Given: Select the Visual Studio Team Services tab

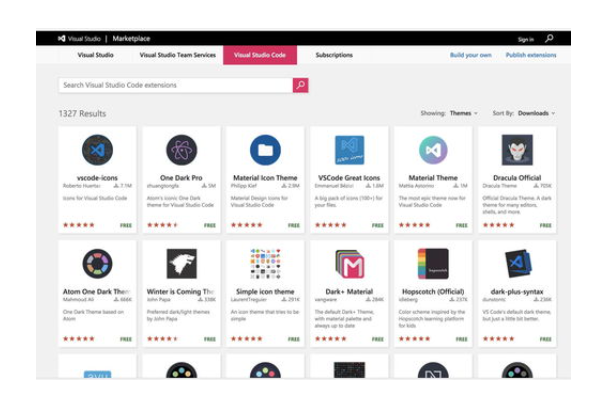Looking at the screenshot, I should point(178,55).
